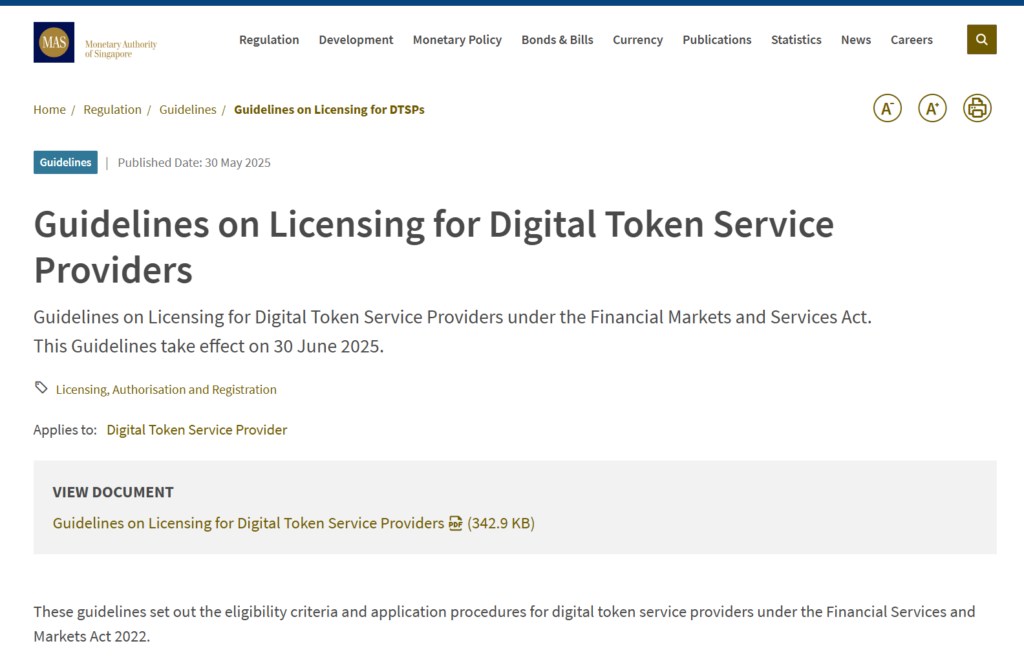Open the Publications menu
This screenshot has width=1024, height=670.
[x=717, y=40]
